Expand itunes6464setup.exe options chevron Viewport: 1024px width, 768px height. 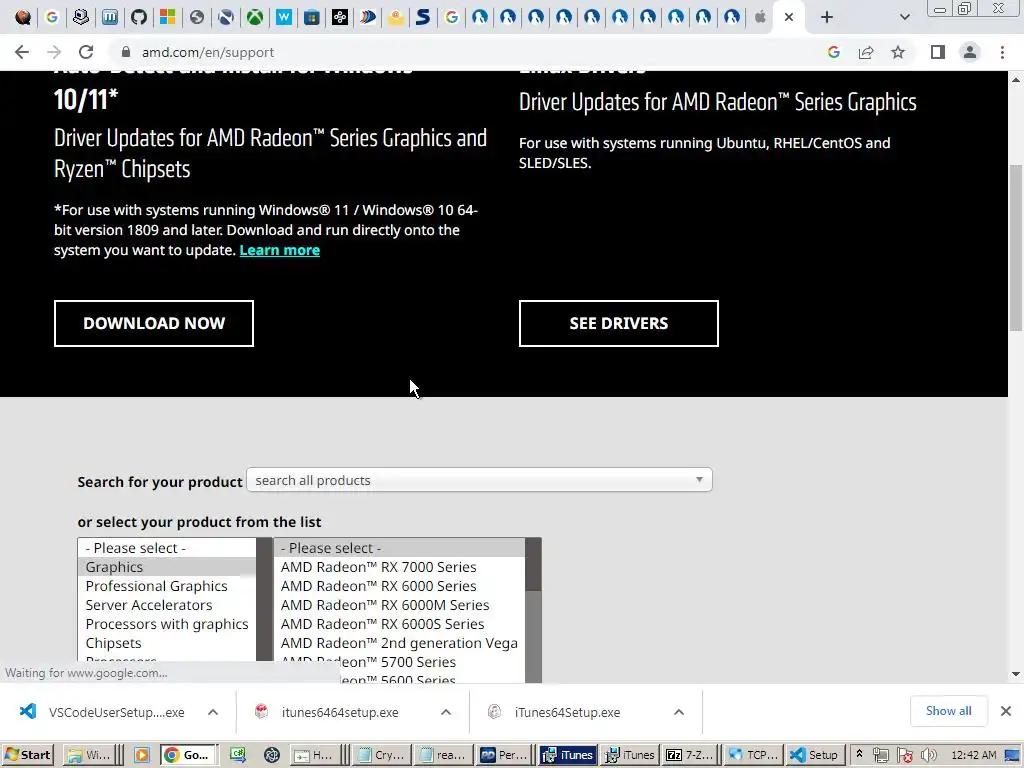click(446, 712)
